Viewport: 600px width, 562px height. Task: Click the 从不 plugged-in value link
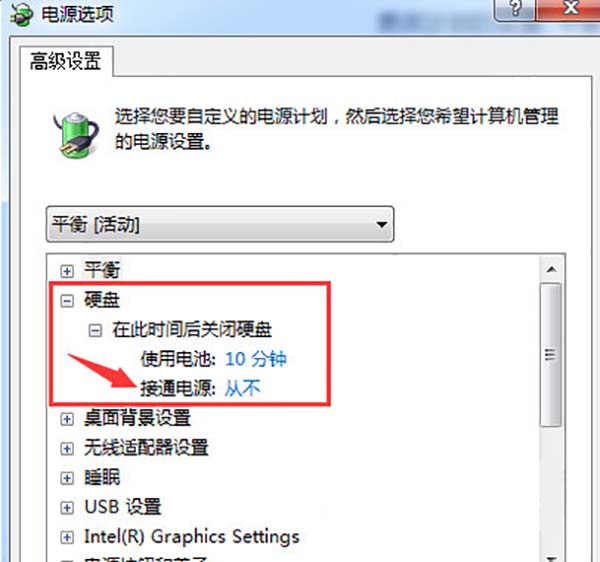(x=243, y=388)
